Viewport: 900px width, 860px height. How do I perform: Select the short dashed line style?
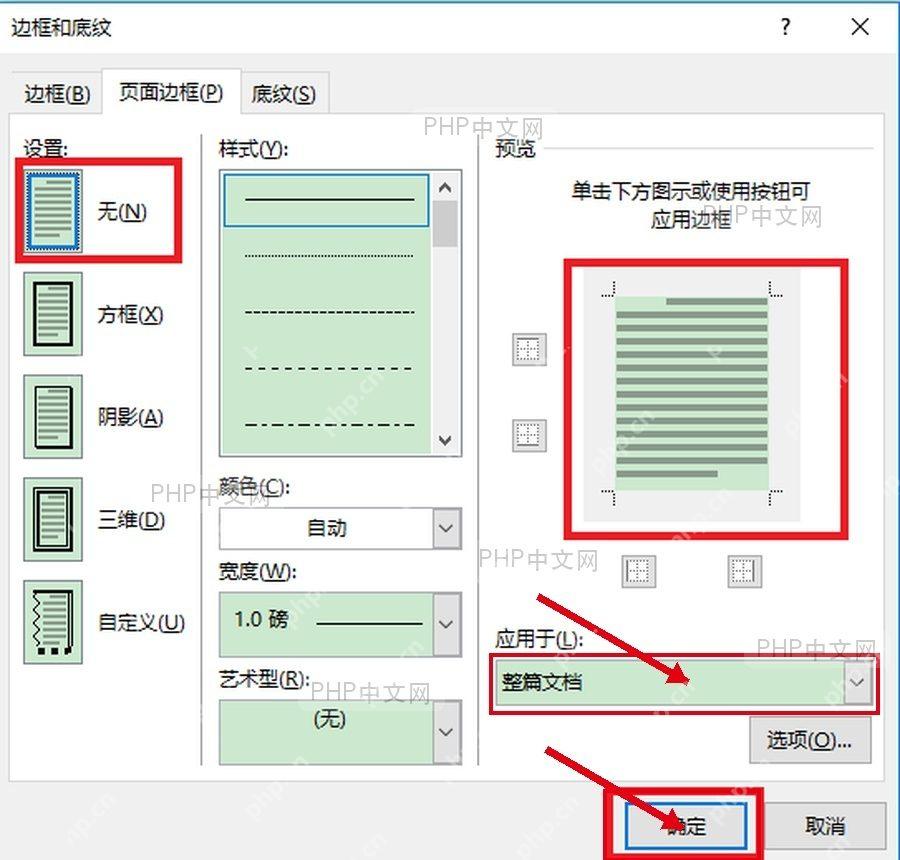tap(329, 312)
